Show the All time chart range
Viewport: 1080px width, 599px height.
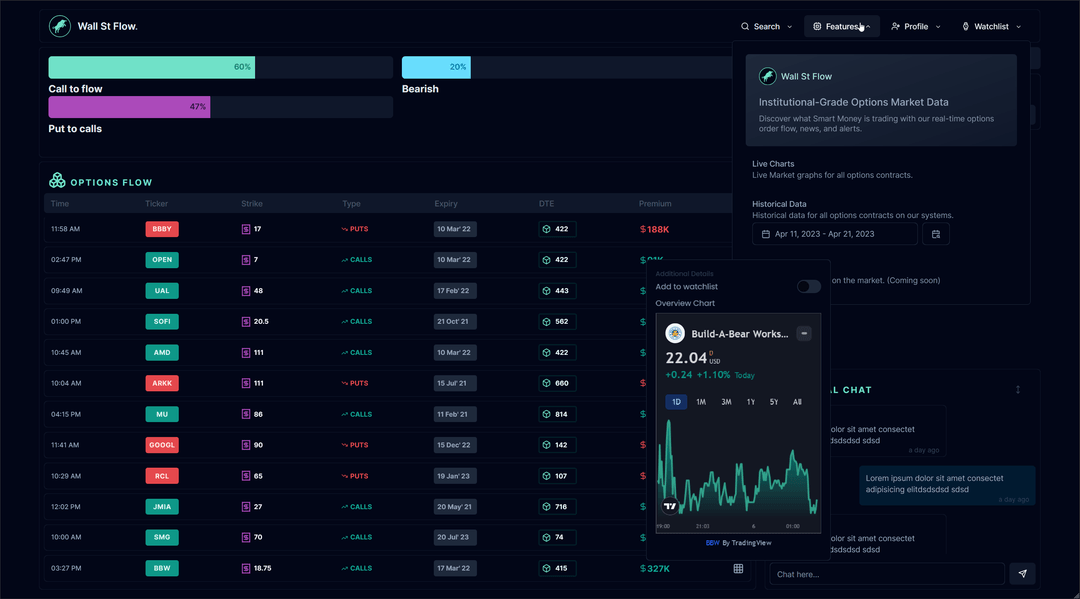pos(797,402)
